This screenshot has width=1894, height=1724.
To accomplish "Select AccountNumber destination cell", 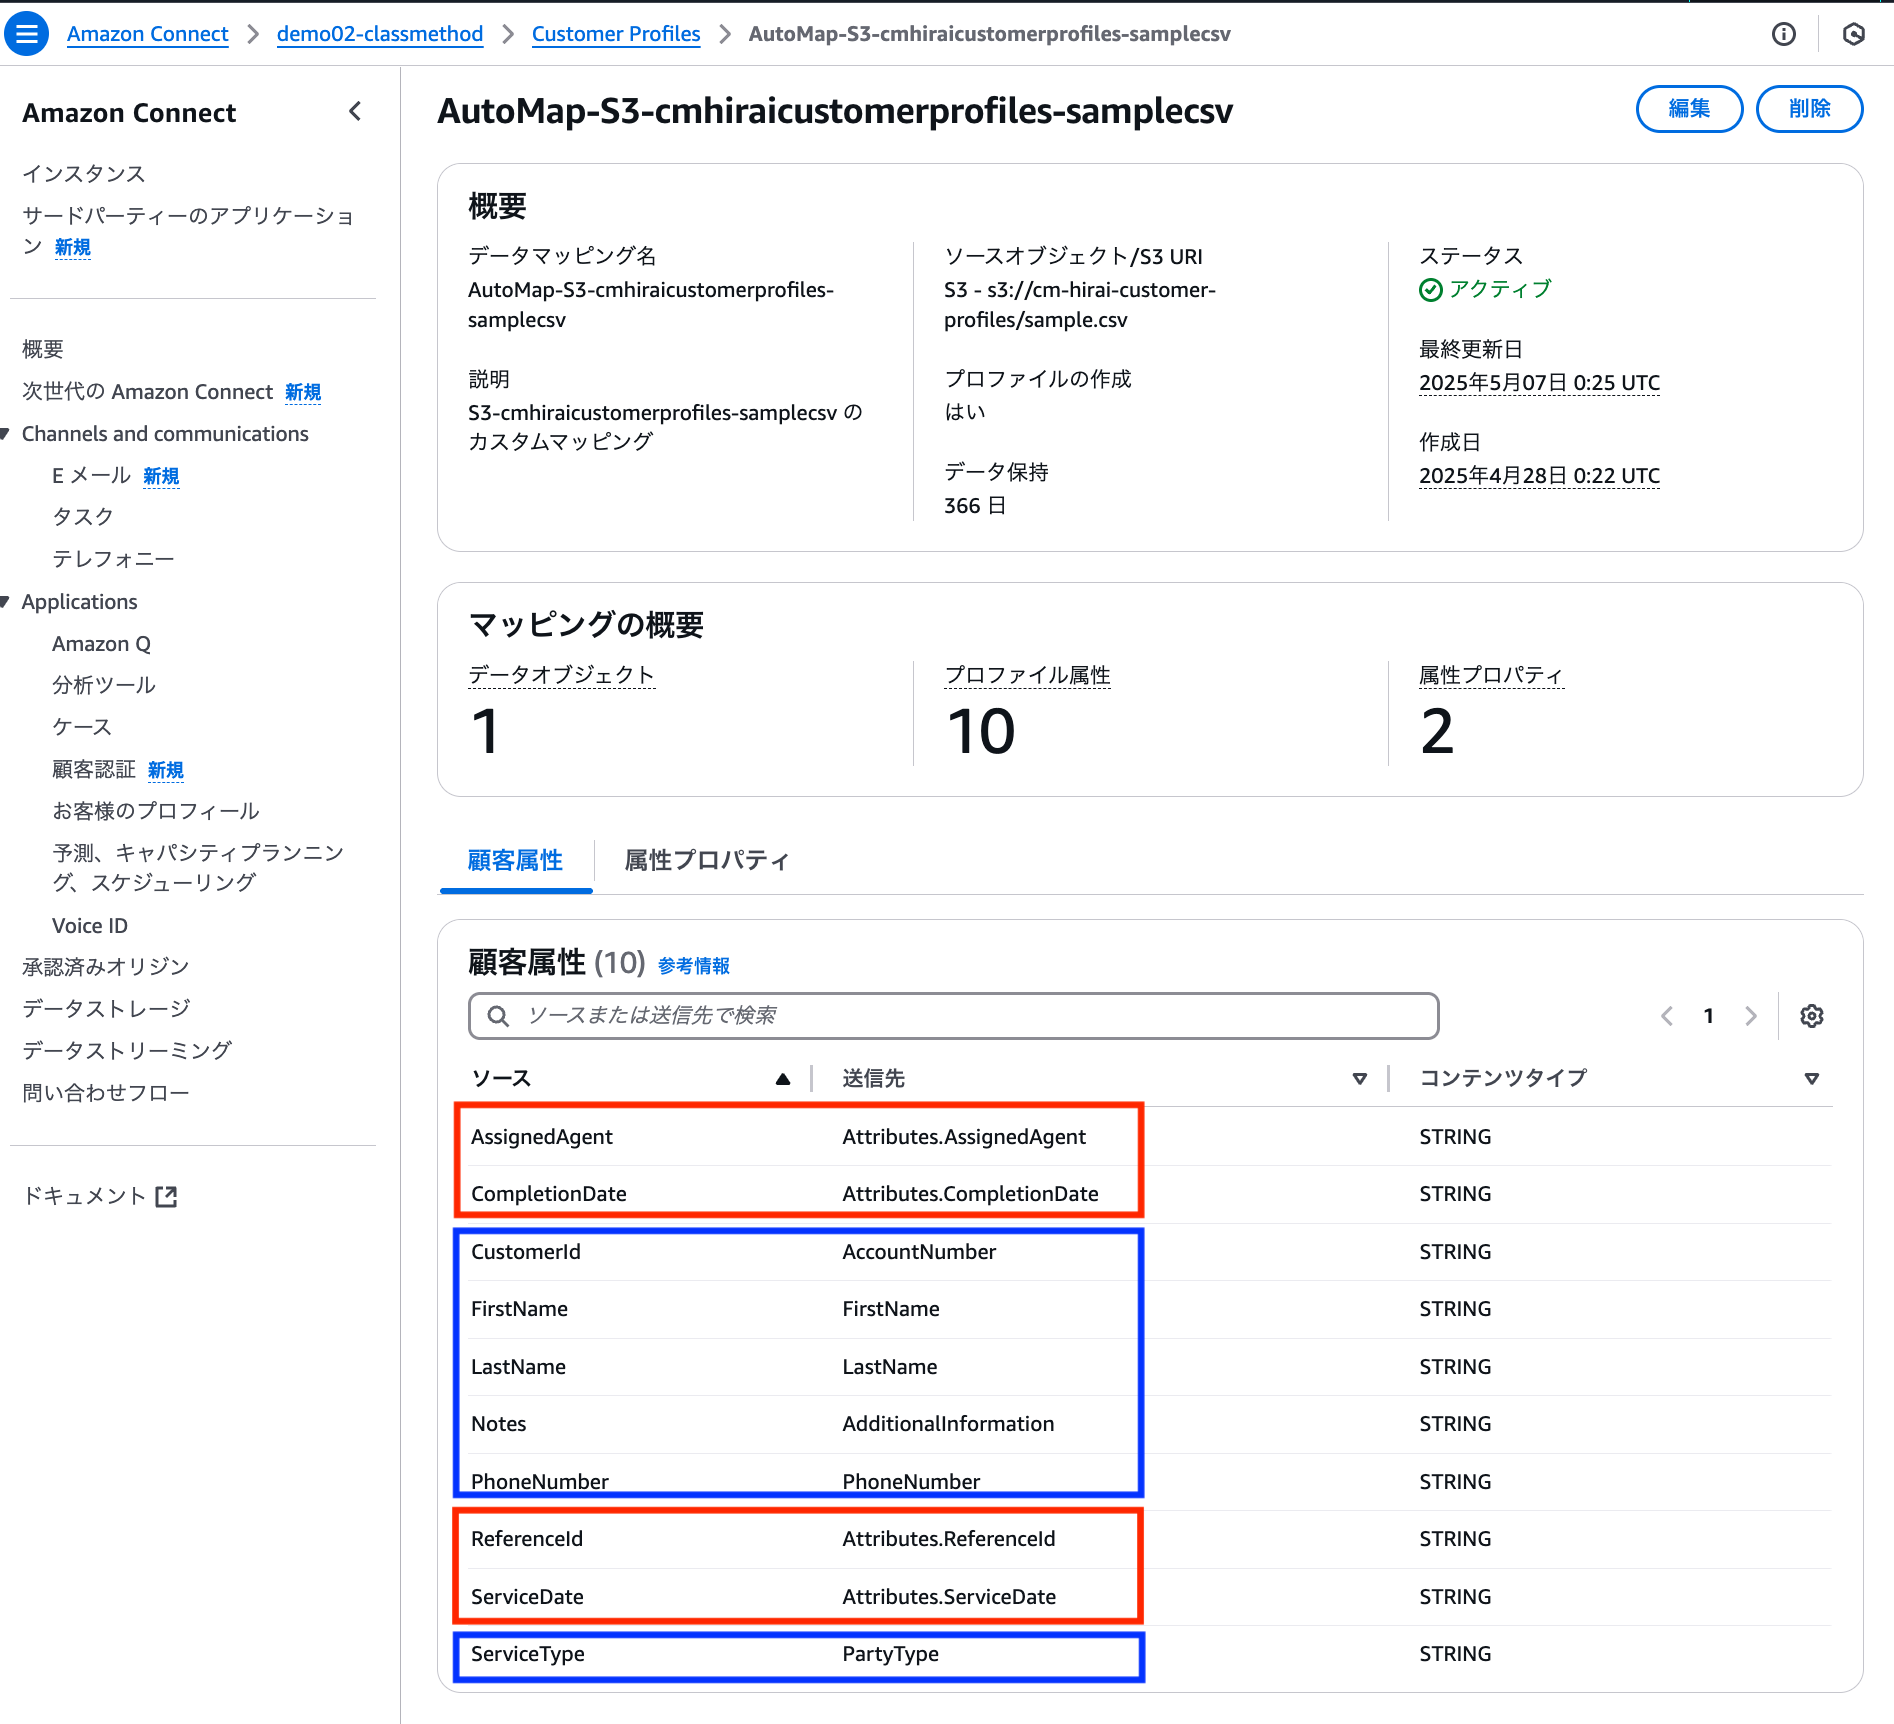I will point(919,1252).
